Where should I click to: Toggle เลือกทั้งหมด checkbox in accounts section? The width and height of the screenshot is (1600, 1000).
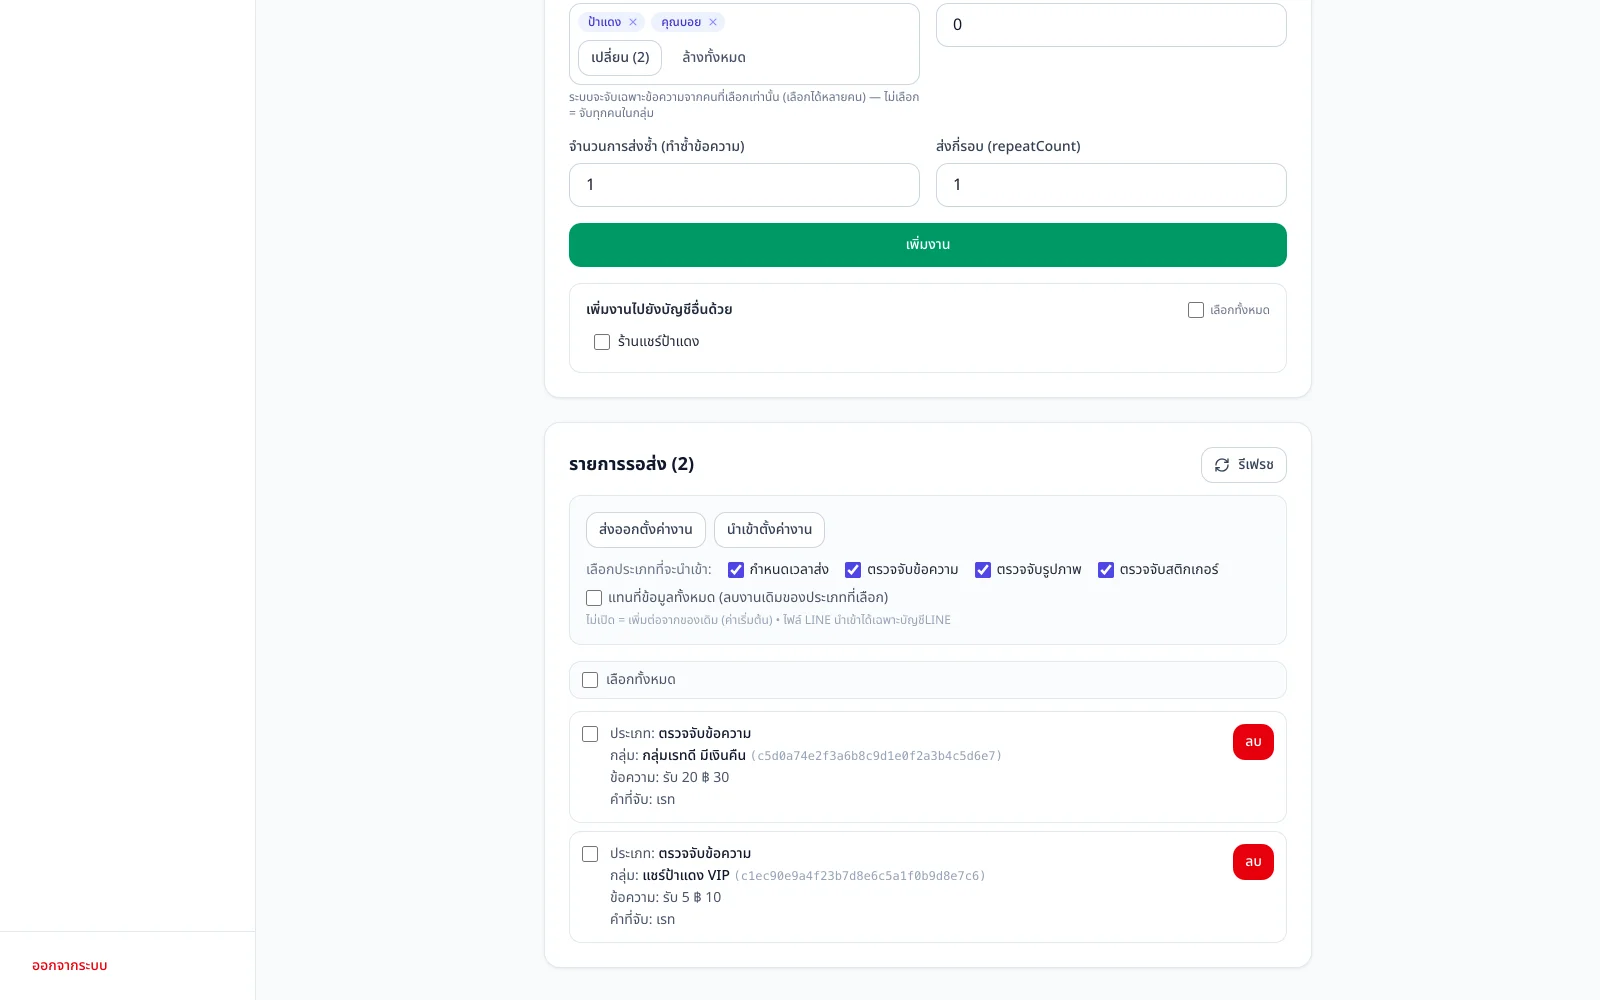click(1196, 310)
